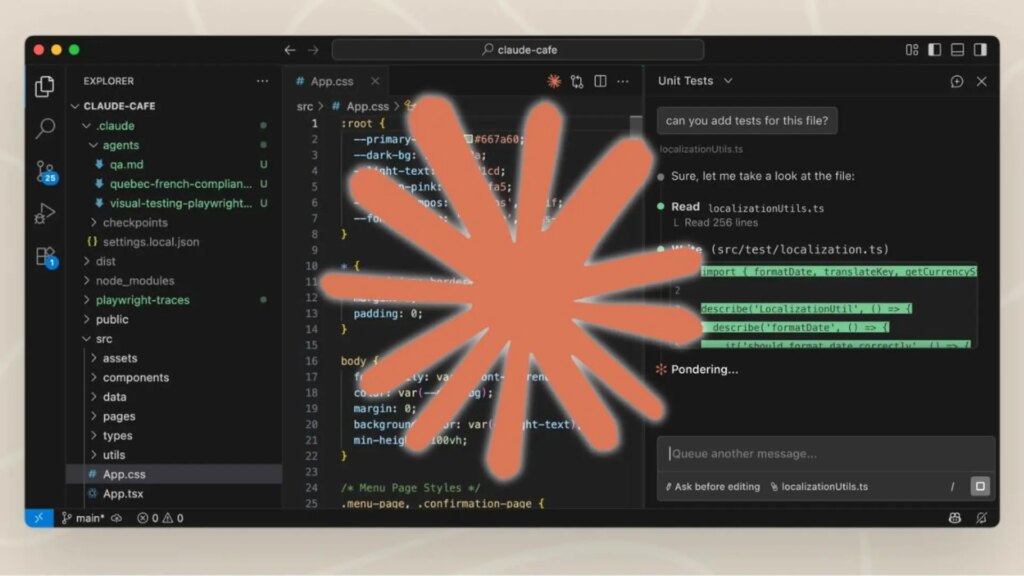Screen dimensions: 1024x576
Task: Click the Claude spark icon in editor toolbar
Action: click(554, 81)
